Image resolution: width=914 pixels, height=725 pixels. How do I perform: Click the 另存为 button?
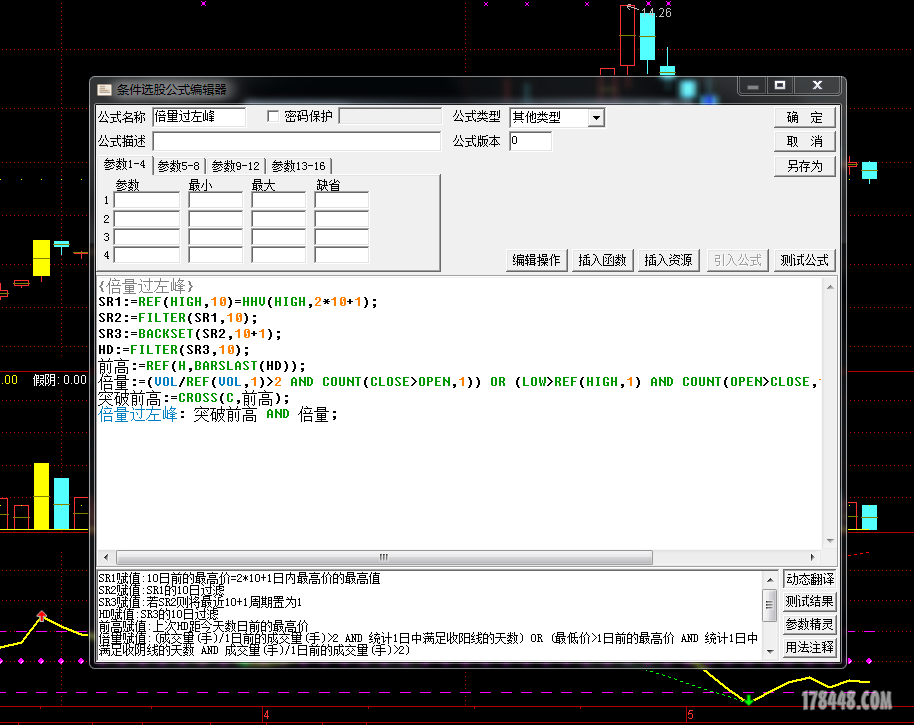click(x=804, y=167)
